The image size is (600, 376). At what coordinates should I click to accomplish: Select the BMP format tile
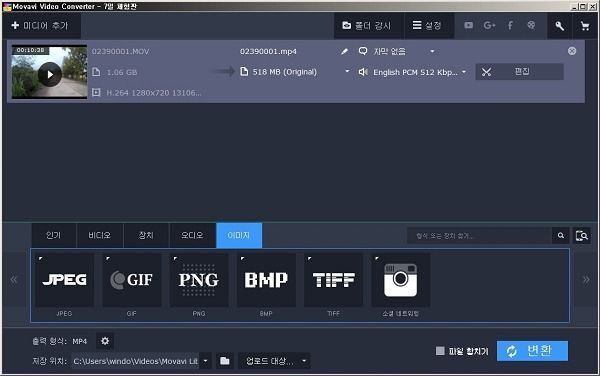pyautogui.click(x=266, y=280)
